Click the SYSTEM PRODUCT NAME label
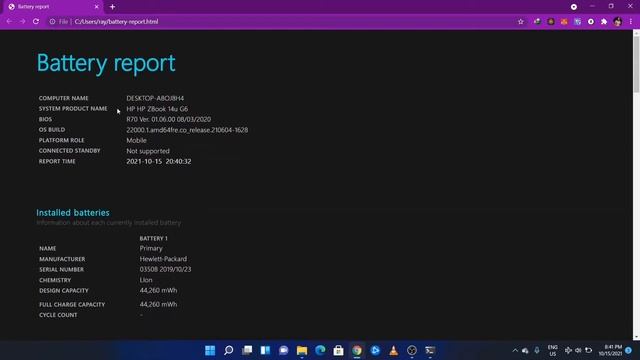This screenshot has height=360, width=640. pos(73,109)
